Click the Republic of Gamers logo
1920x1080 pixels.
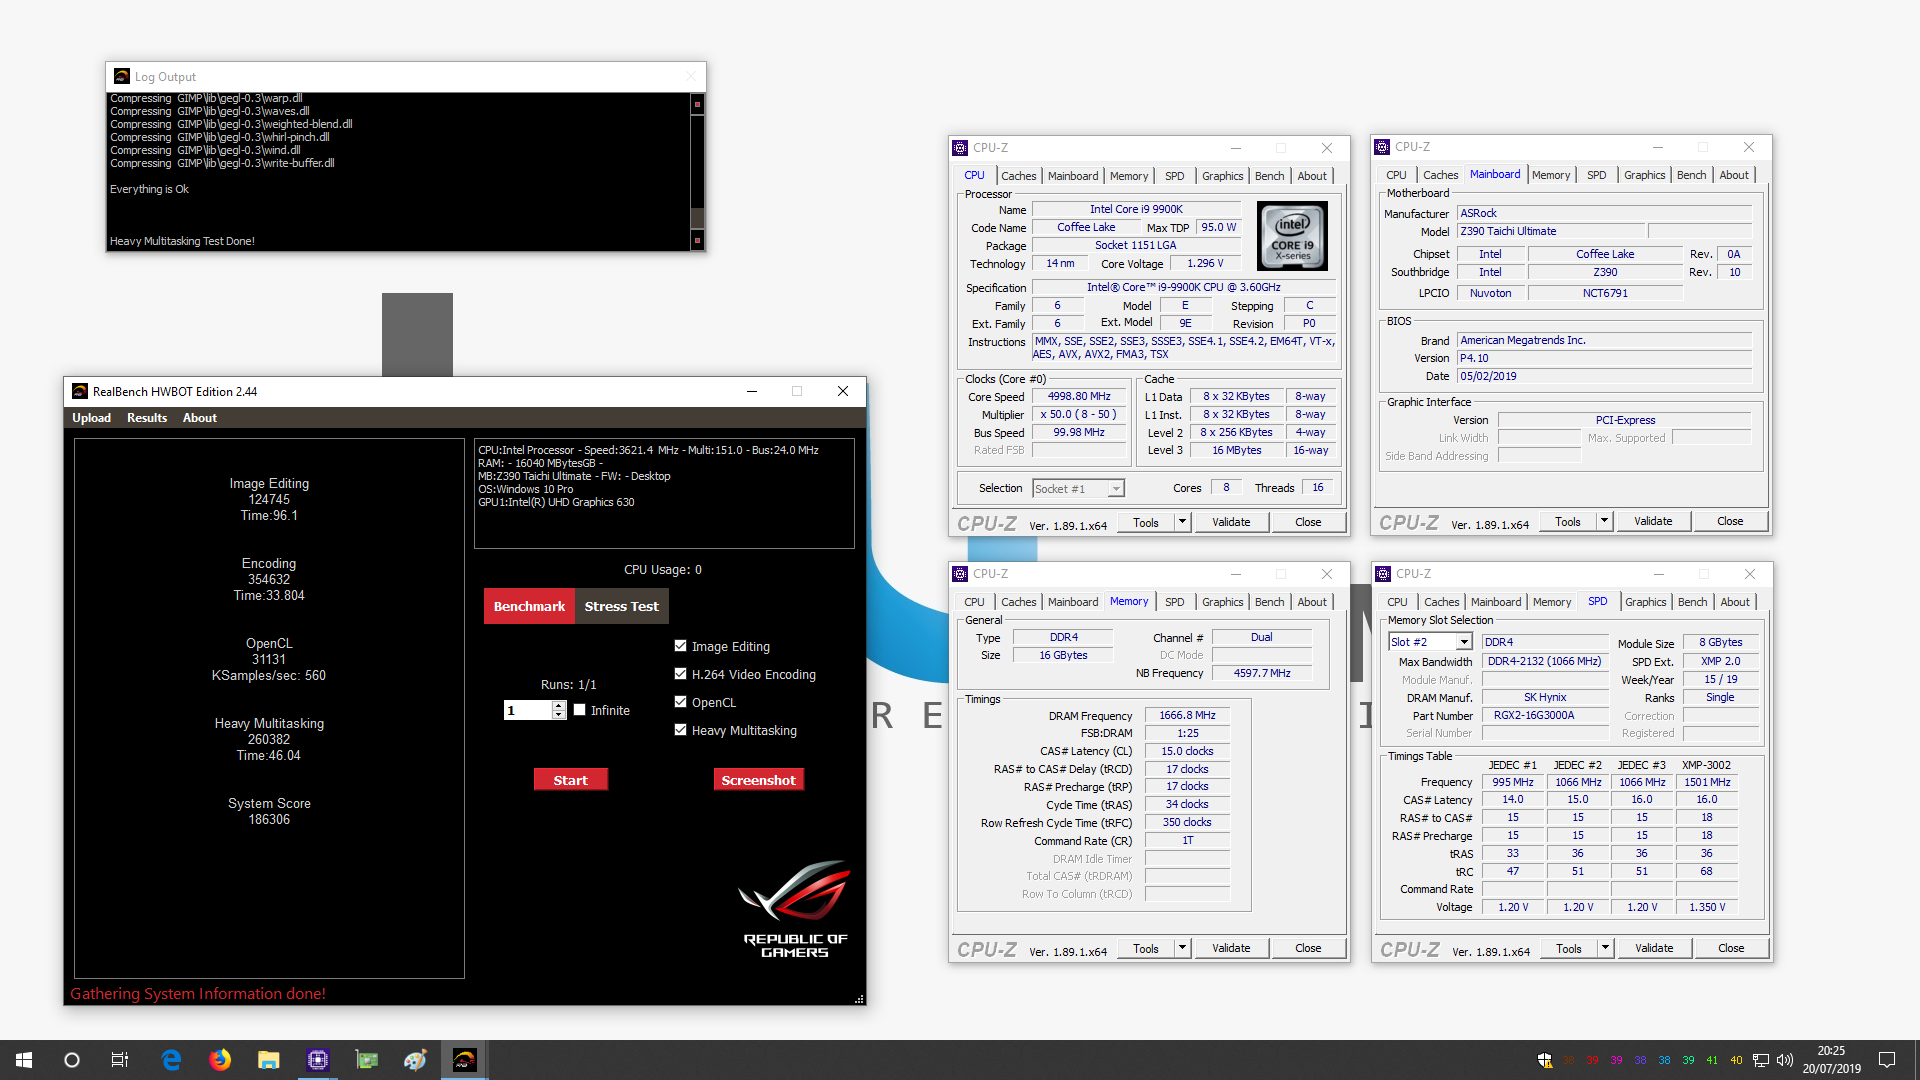coord(795,909)
